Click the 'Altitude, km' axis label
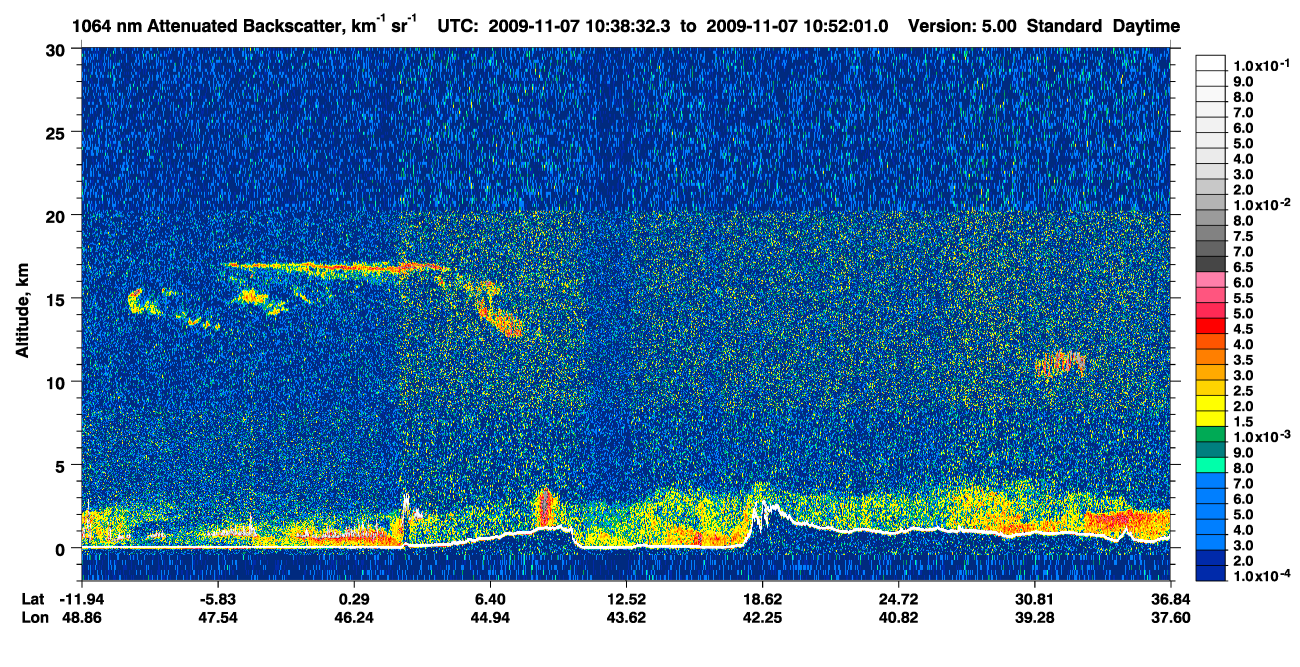 pyautogui.click(x=22, y=313)
